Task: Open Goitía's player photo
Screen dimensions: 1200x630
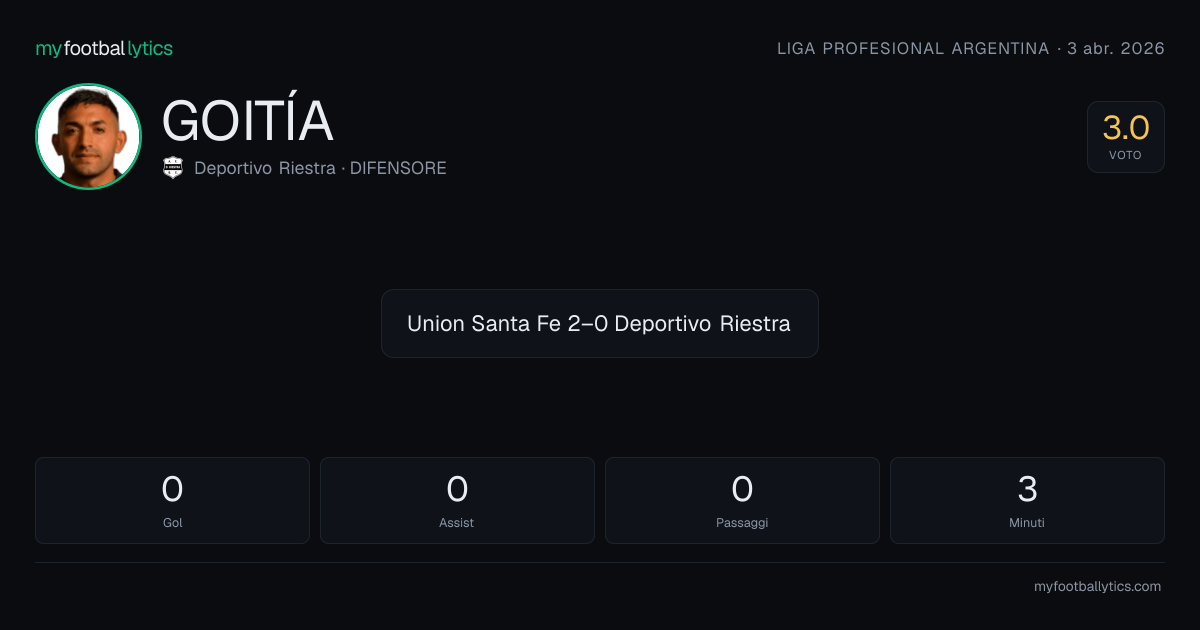Action: click(88, 136)
